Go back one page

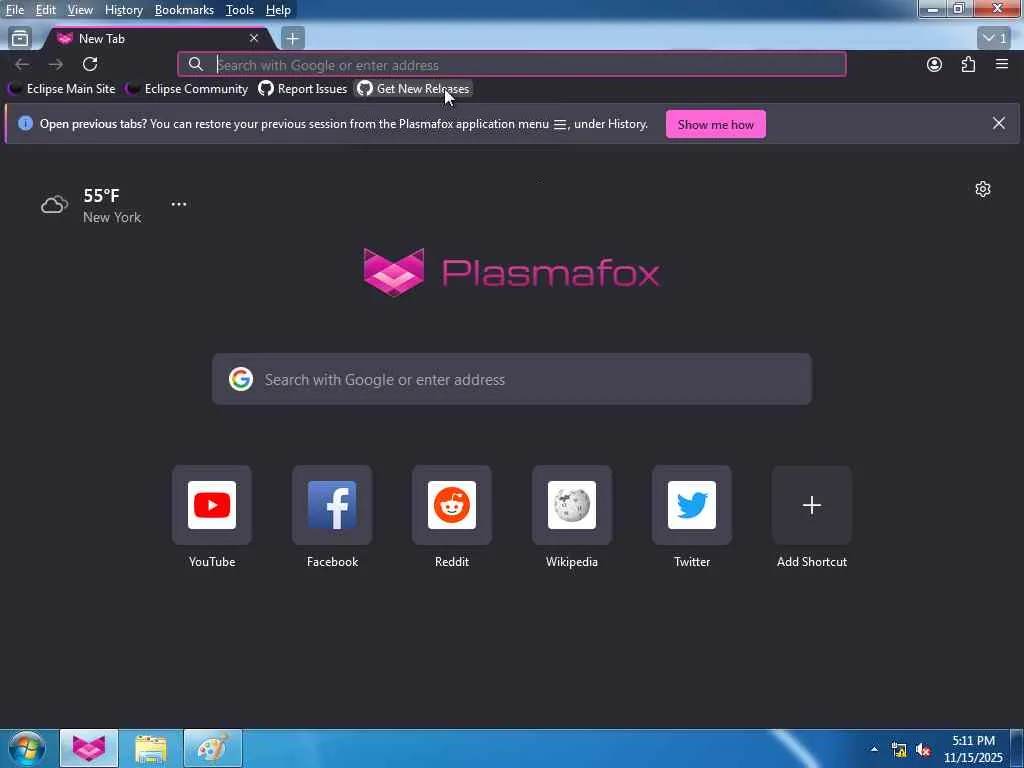click(22, 64)
